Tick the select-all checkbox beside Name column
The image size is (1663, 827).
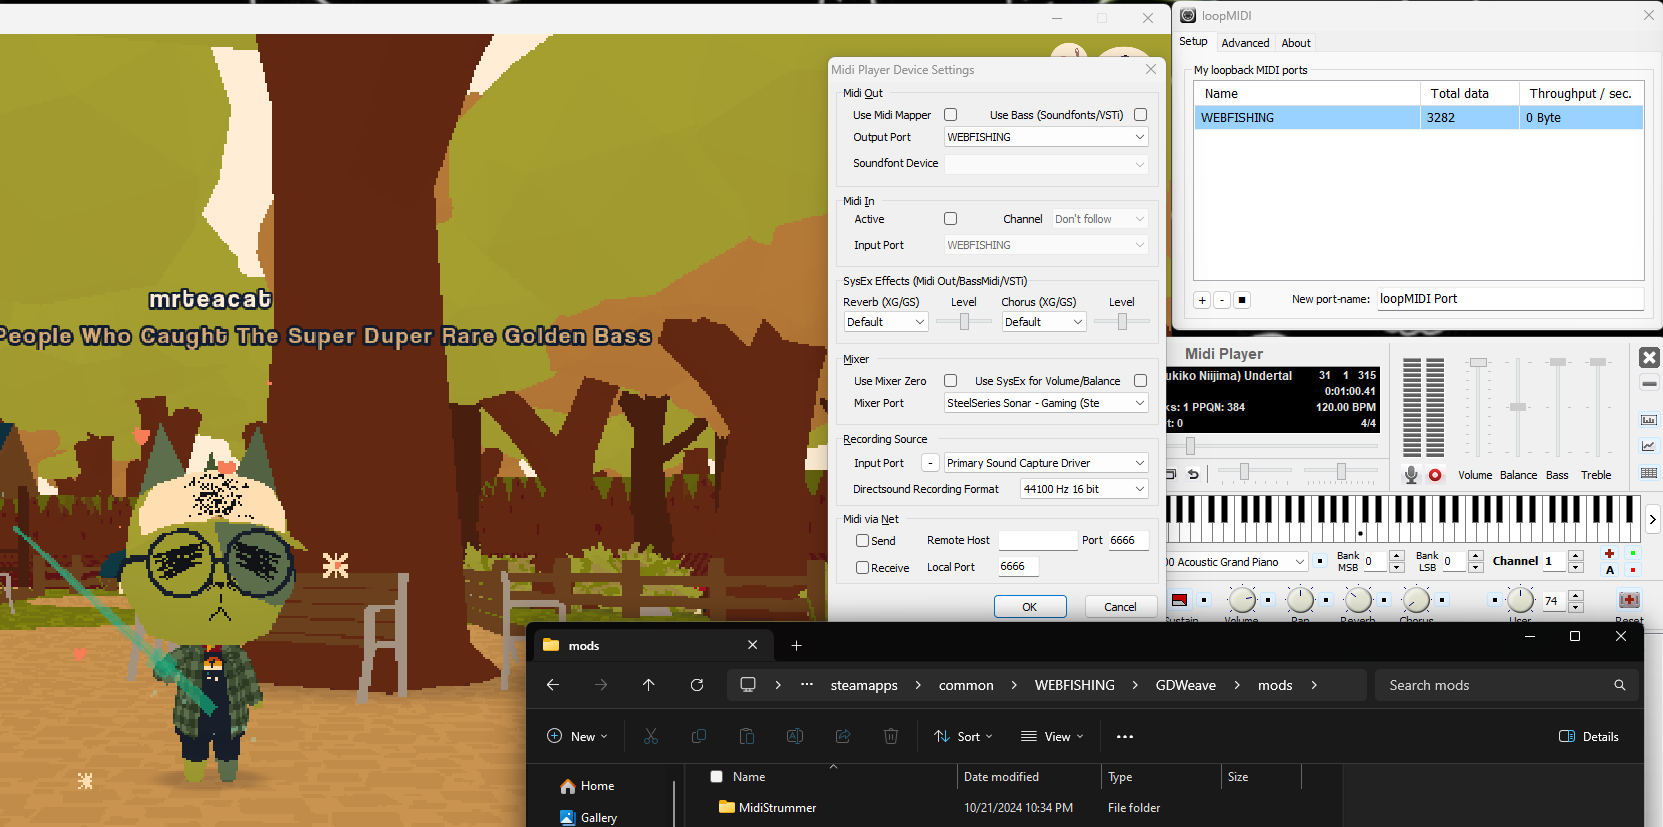click(716, 777)
